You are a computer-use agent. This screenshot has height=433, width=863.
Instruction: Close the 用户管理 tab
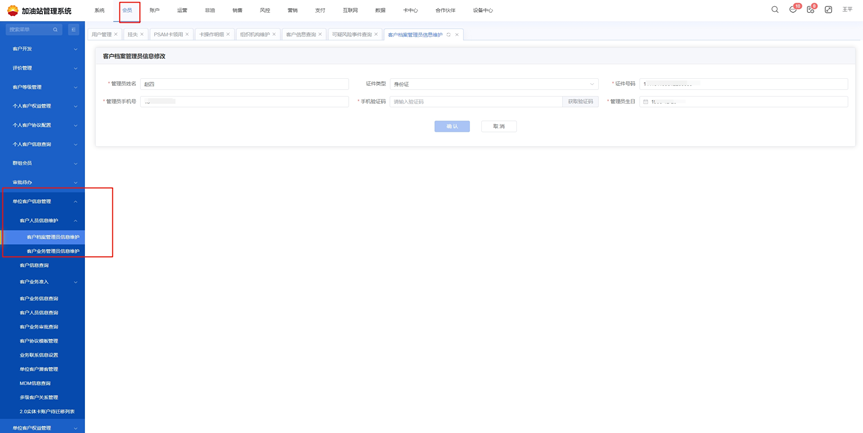(116, 35)
